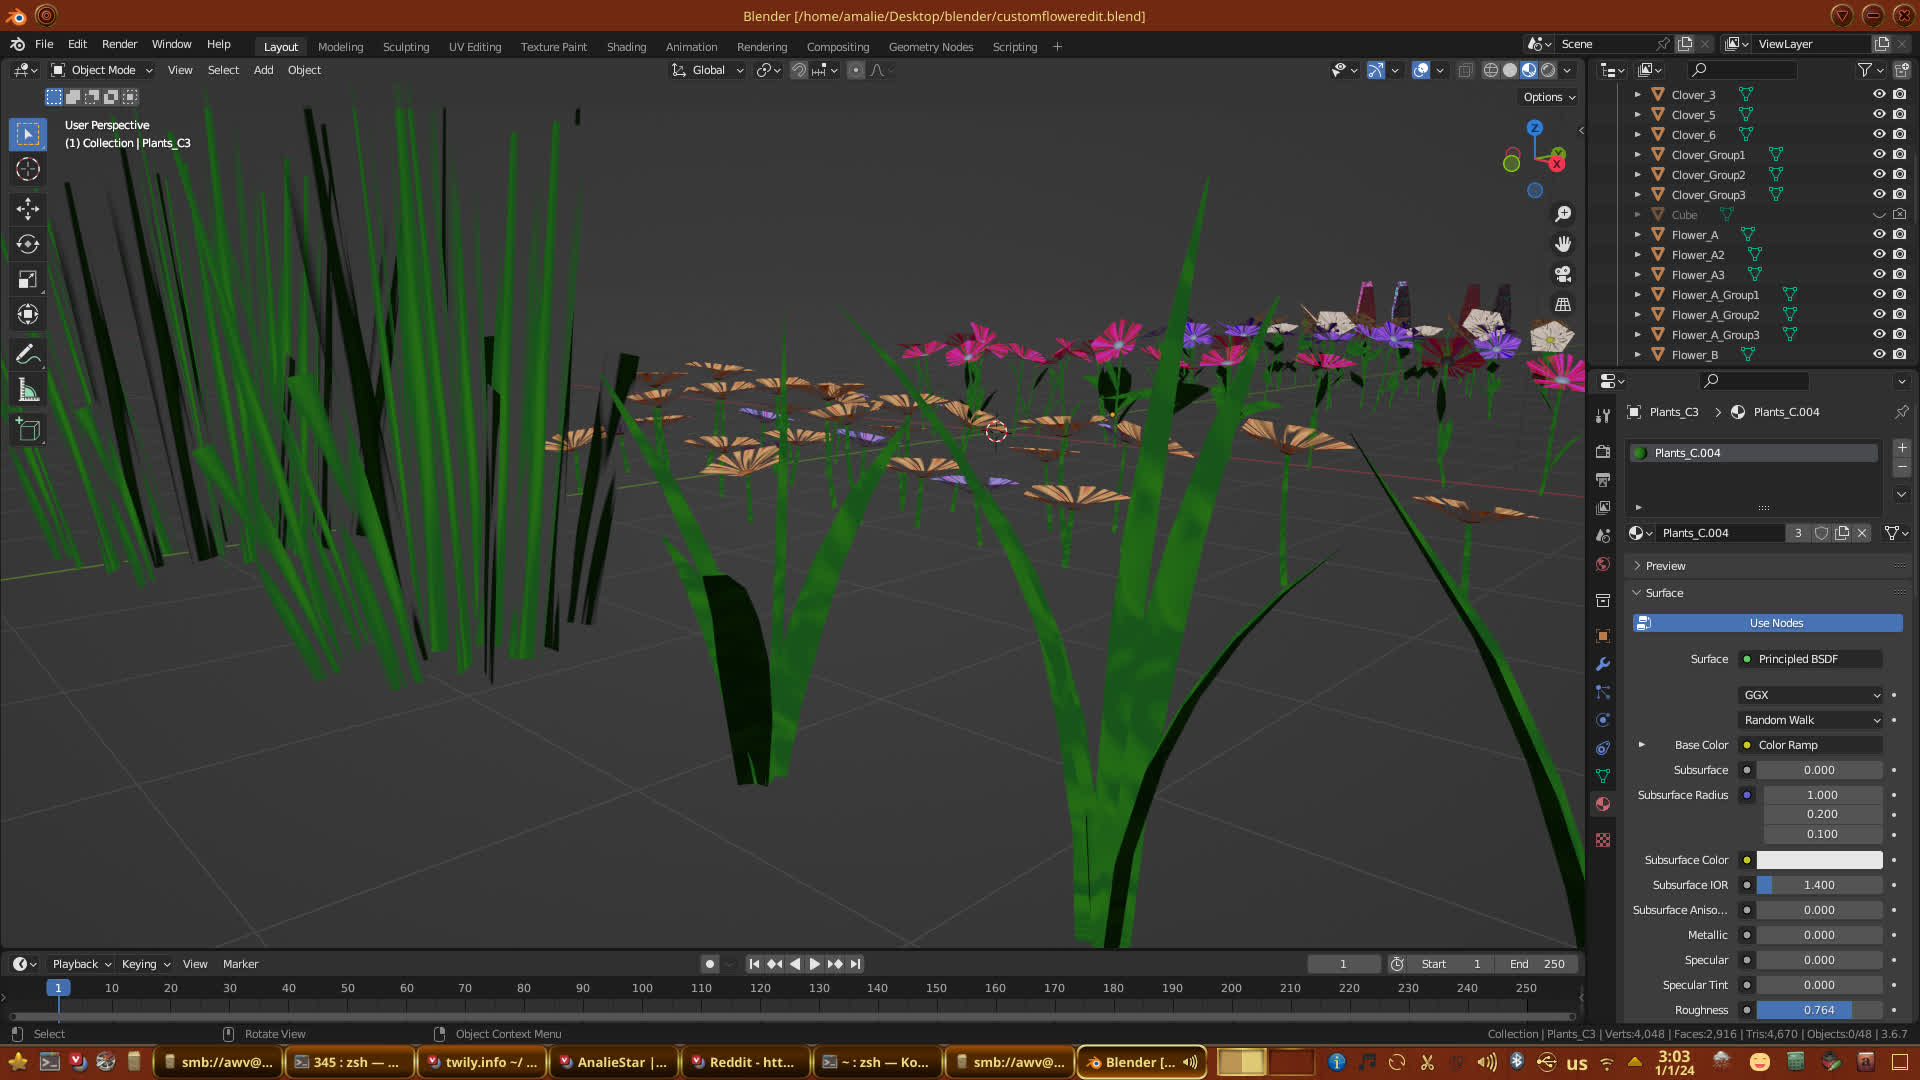1920x1080 pixels.
Task: Switch to orthographic grid view icon
Action: (1563, 304)
